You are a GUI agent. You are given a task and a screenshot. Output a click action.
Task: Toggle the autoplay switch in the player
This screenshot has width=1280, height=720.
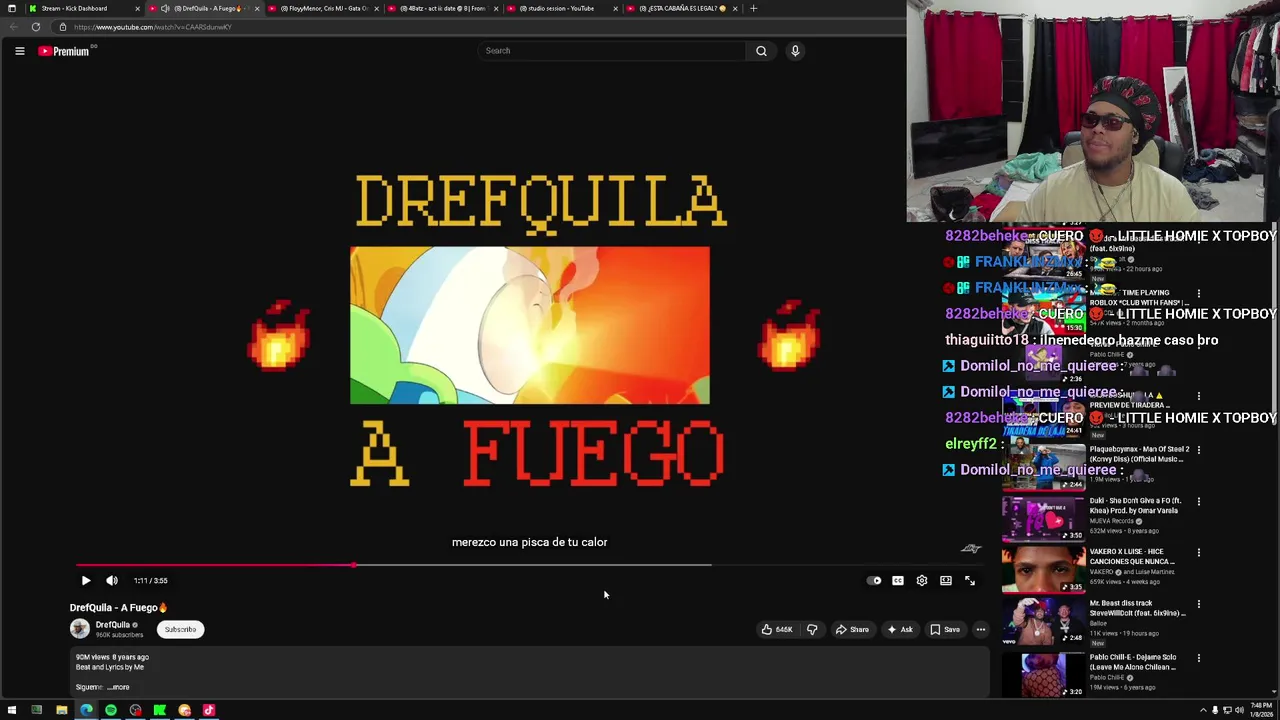point(874,580)
